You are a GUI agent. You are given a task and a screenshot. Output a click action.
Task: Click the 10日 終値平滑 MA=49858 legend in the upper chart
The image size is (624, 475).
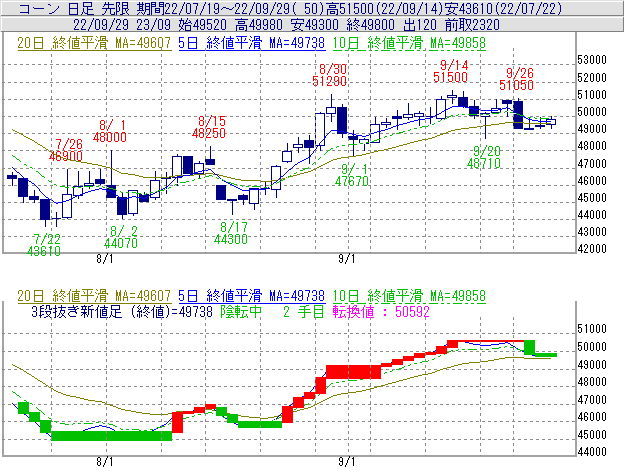(409, 43)
